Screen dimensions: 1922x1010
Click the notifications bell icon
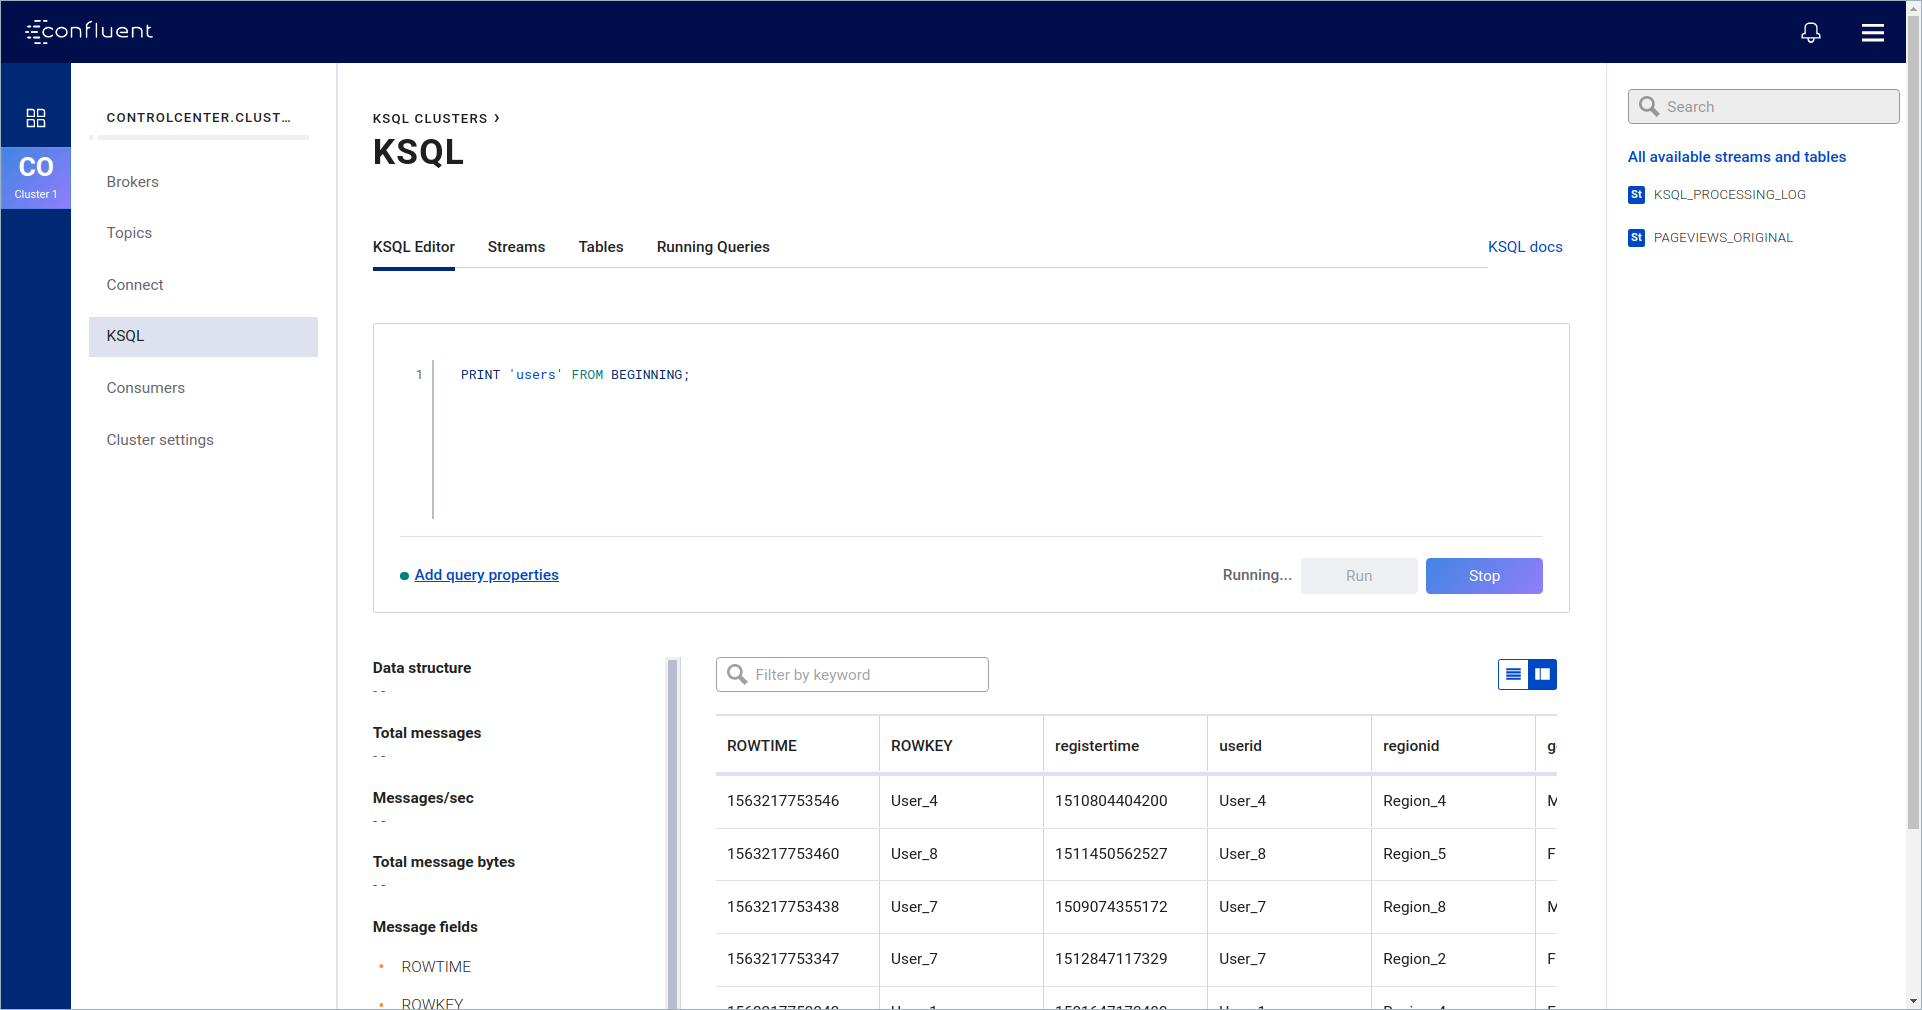click(1810, 32)
